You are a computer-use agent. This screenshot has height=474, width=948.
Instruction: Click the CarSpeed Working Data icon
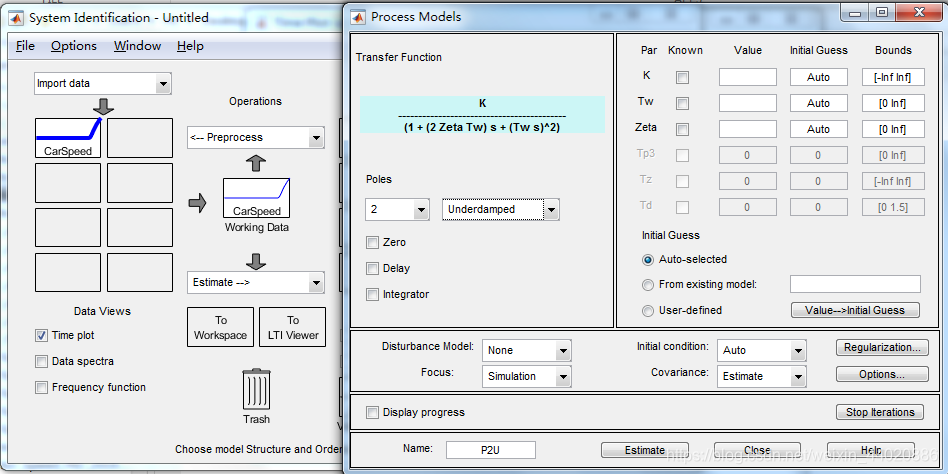coord(256,198)
